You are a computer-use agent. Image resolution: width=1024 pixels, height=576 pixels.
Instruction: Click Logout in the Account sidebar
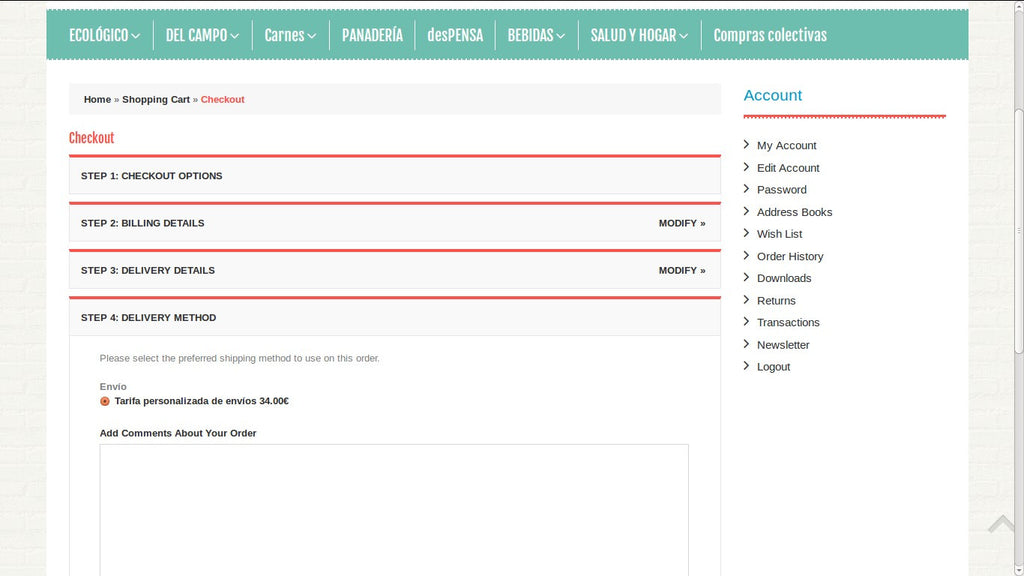click(773, 367)
